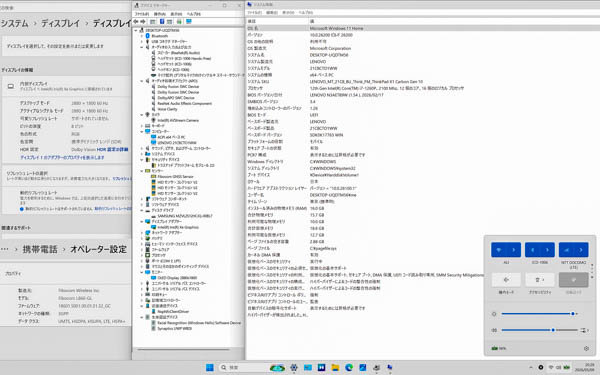Expand USB コネクタ マネージャー node
The image size is (600, 375).
pyautogui.click(x=142, y=41)
